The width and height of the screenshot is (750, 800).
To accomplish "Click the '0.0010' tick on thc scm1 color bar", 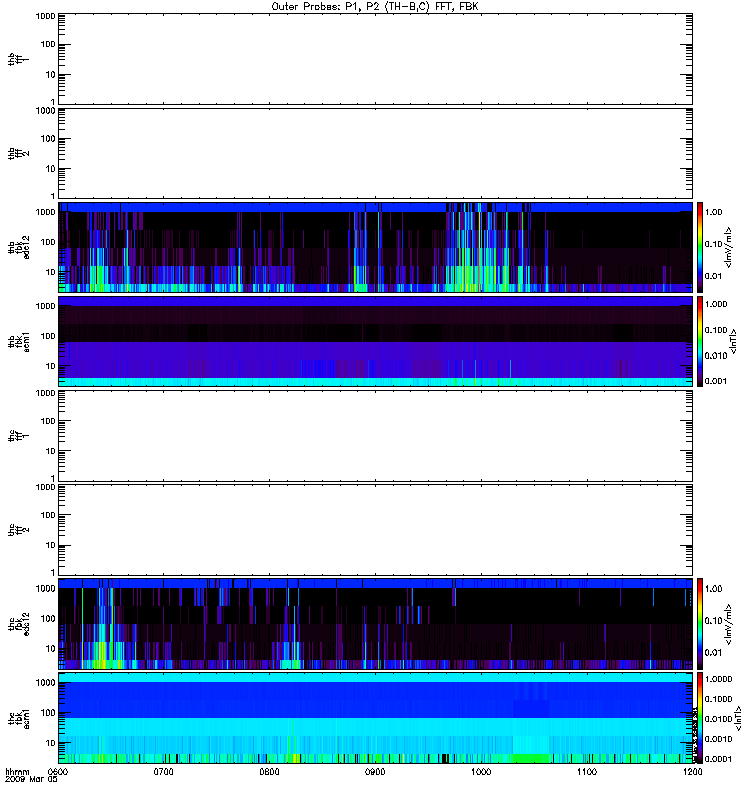I will click(x=718, y=739).
